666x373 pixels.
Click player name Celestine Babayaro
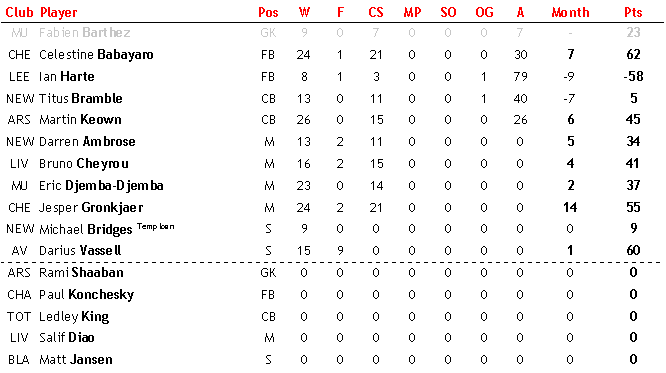click(96, 55)
